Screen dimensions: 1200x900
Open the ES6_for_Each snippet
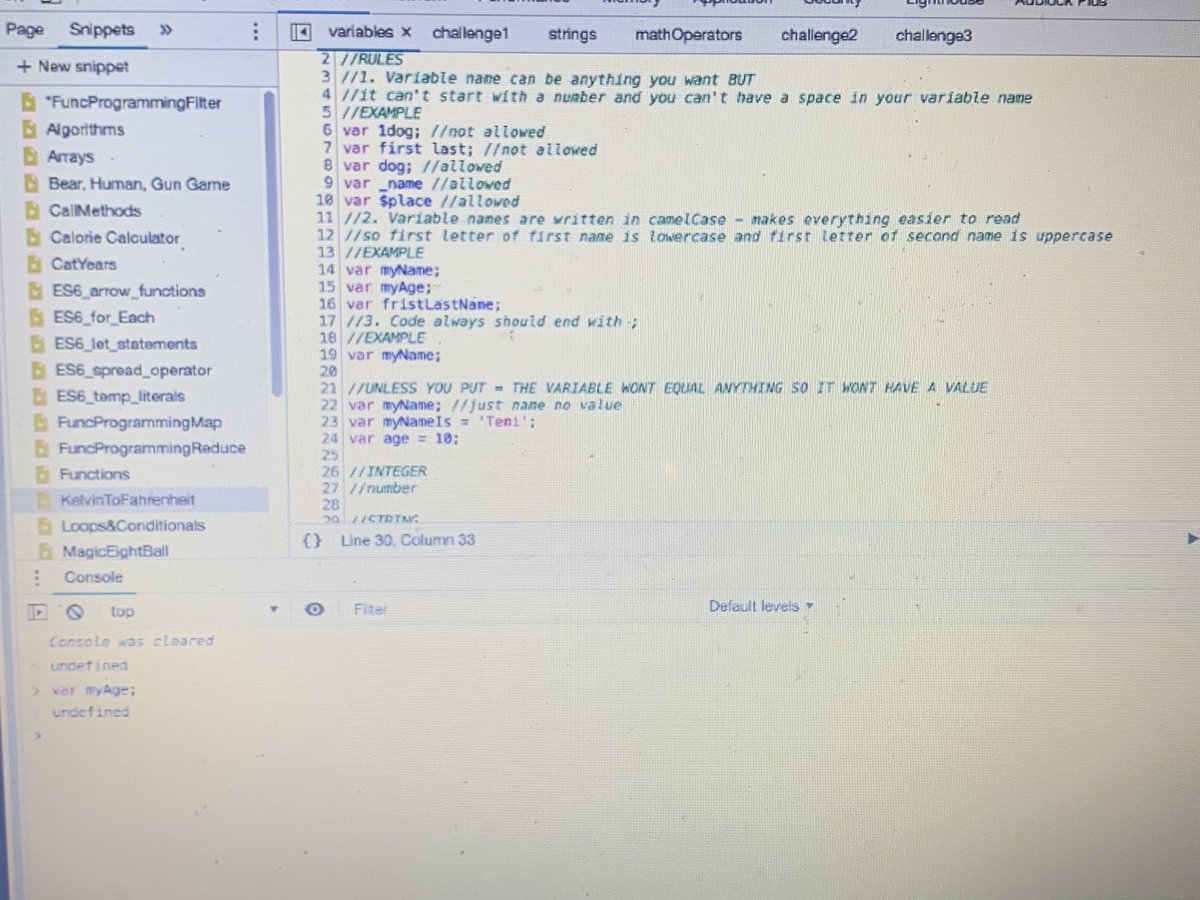pos(105,317)
